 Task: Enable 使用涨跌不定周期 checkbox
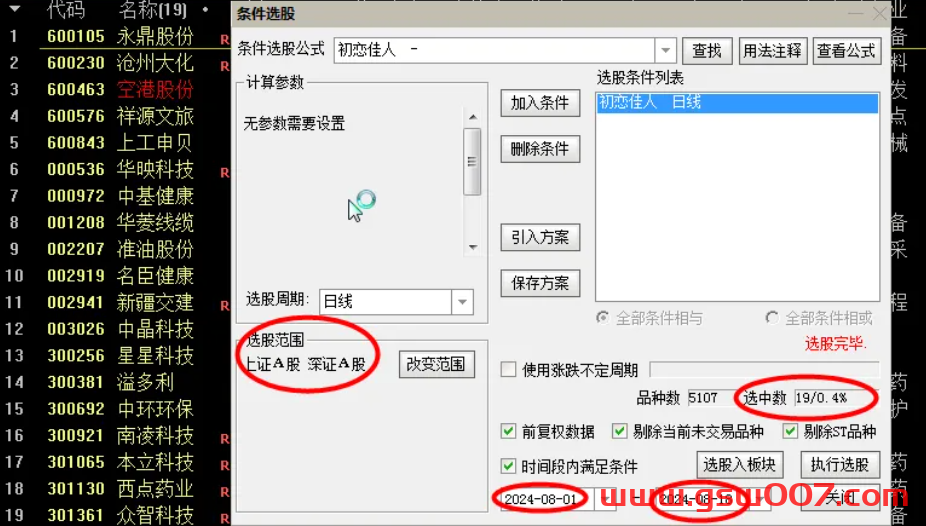[x=508, y=370]
